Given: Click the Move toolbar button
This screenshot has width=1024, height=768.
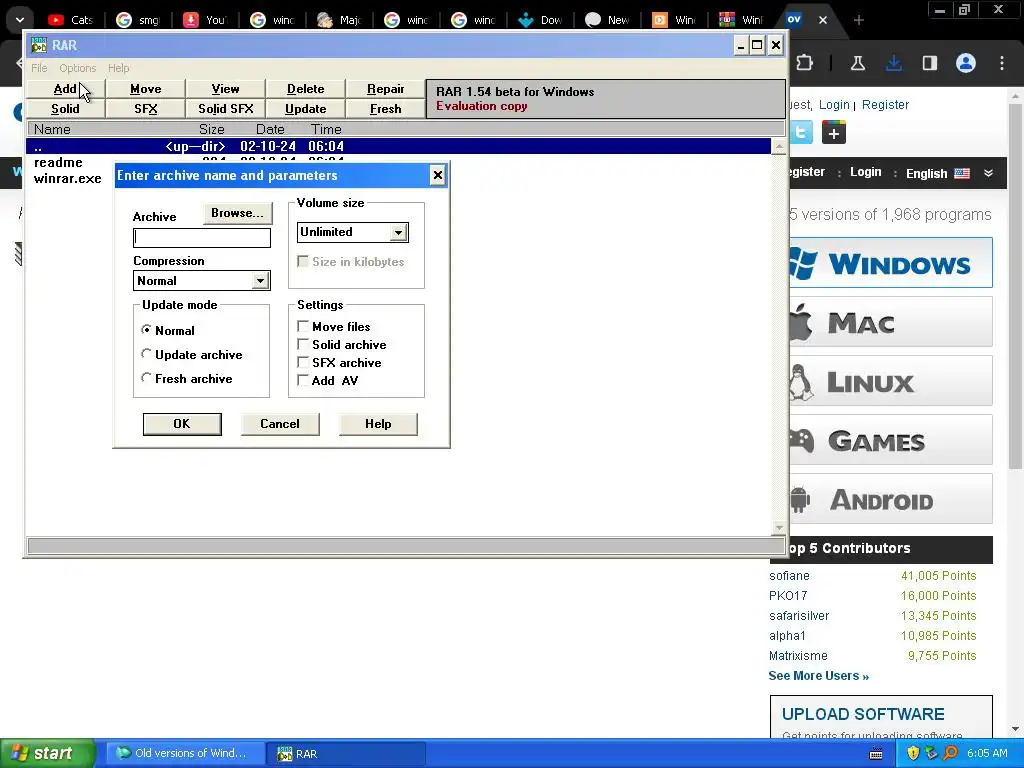Looking at the screenshot, I should 146,89.
